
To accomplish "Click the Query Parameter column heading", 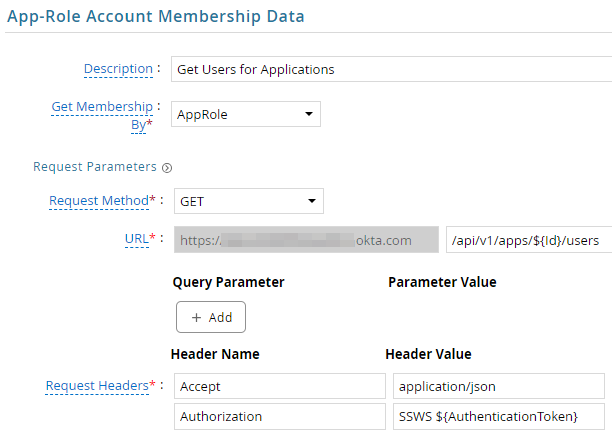I will click(x=228, y=282).
